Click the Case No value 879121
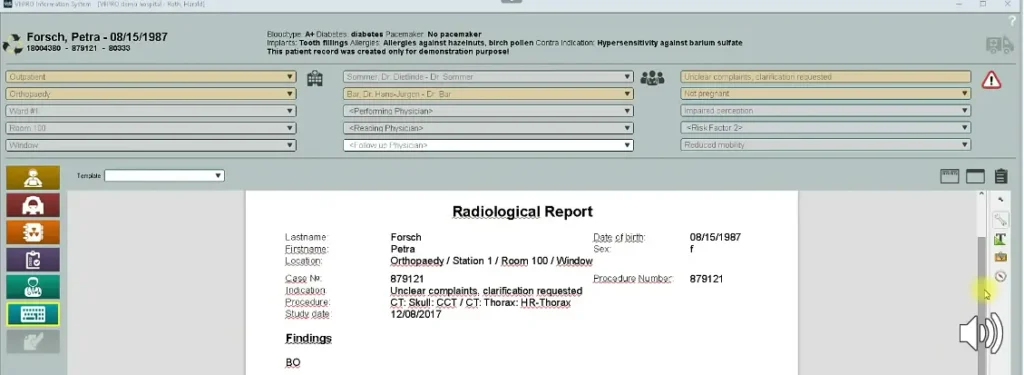Image resolution: width=1024 pixels, height=375 pixels. [x=407, y=279]
